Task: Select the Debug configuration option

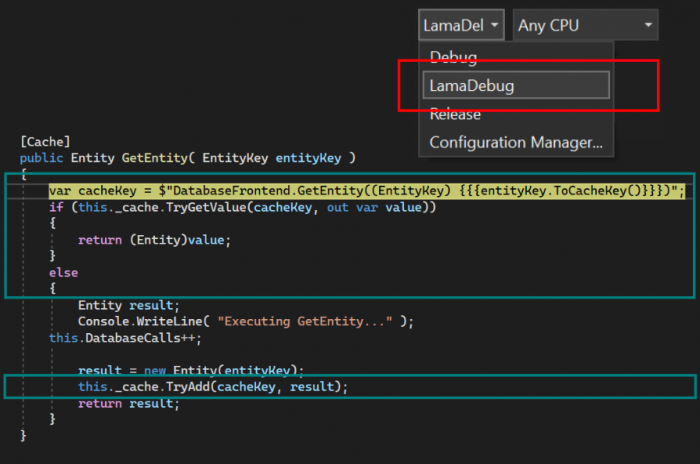Action: (x=453, y=58)
